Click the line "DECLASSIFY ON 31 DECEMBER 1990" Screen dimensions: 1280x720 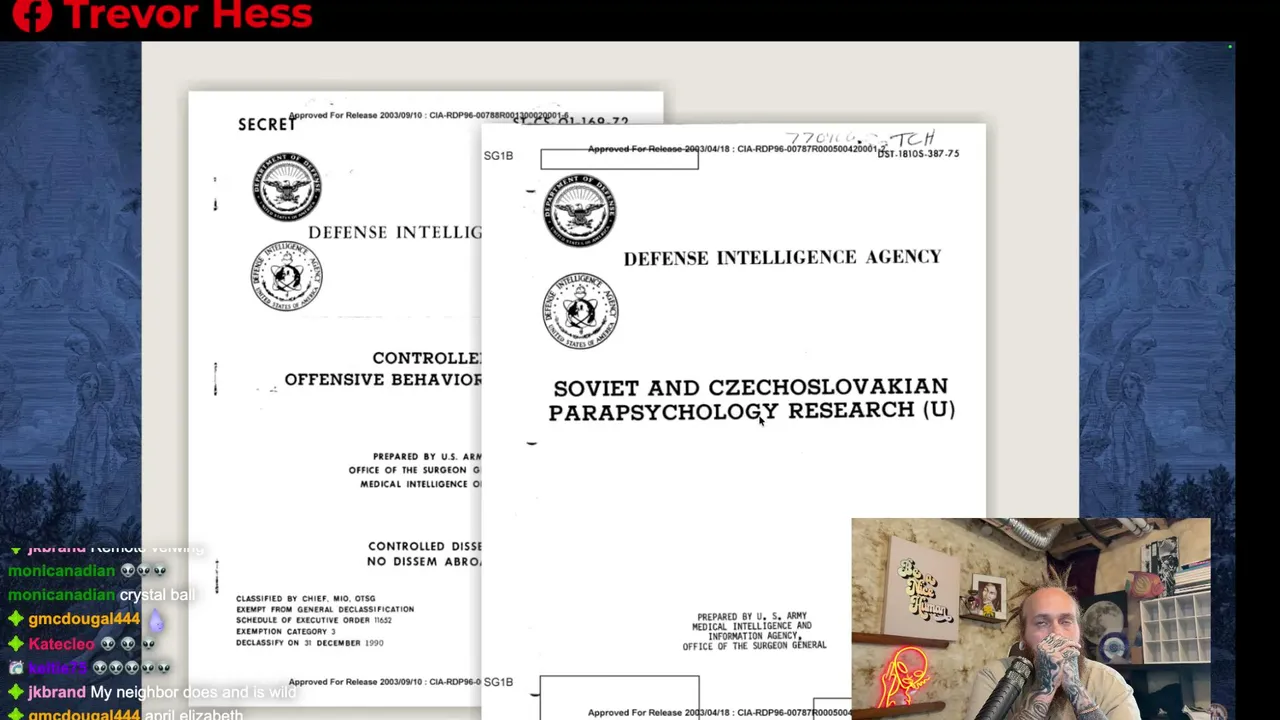309,643
